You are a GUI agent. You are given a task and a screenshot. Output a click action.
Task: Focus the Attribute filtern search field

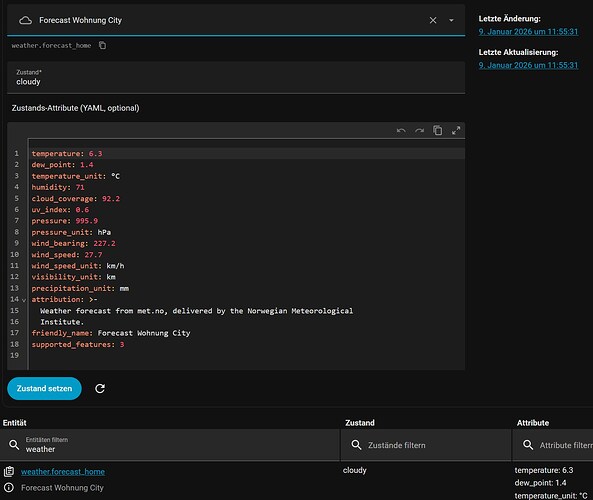click(x=553, y=445)
